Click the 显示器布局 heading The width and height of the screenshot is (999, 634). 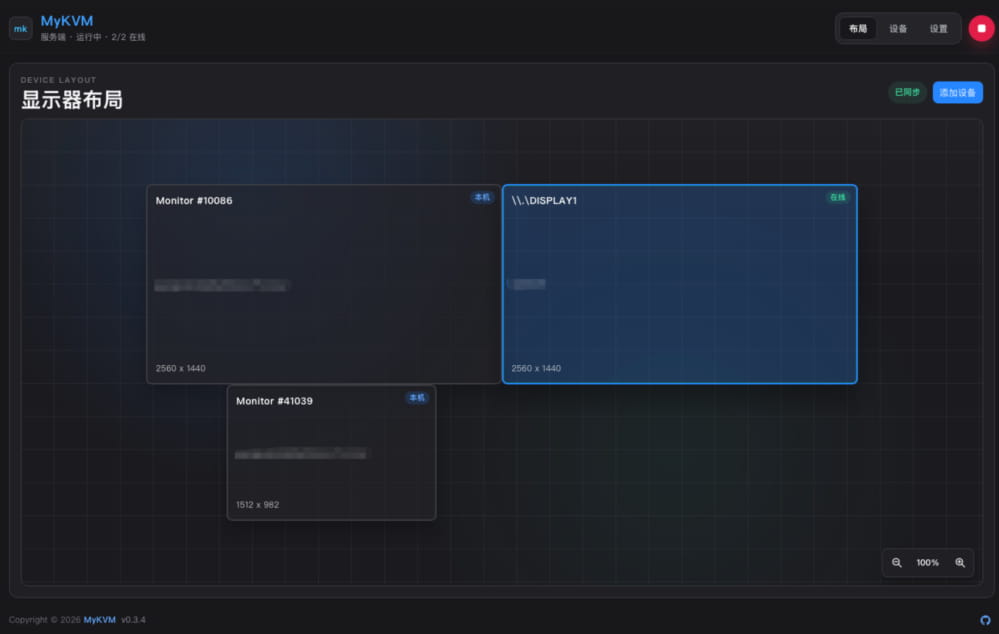coord(72,100)
